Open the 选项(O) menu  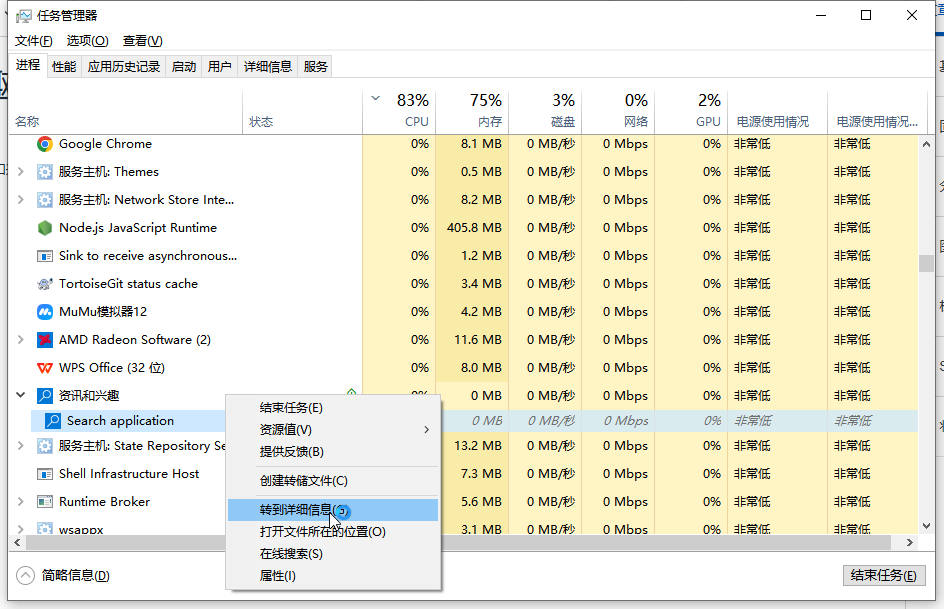tap(87, 41)
